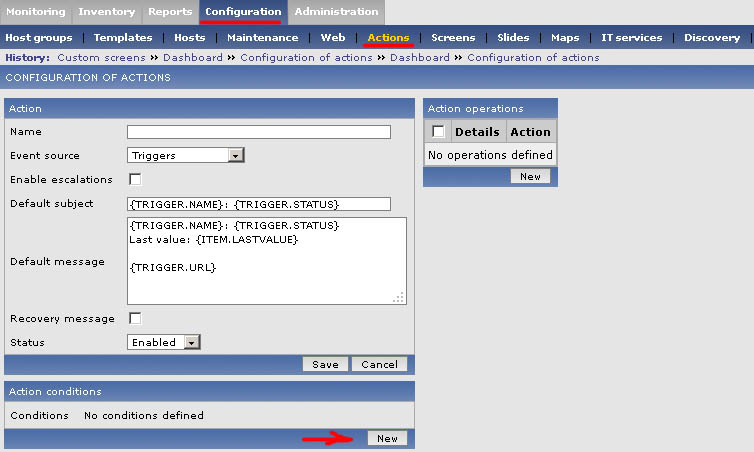Open the IT services submenu

coord(632,38)
